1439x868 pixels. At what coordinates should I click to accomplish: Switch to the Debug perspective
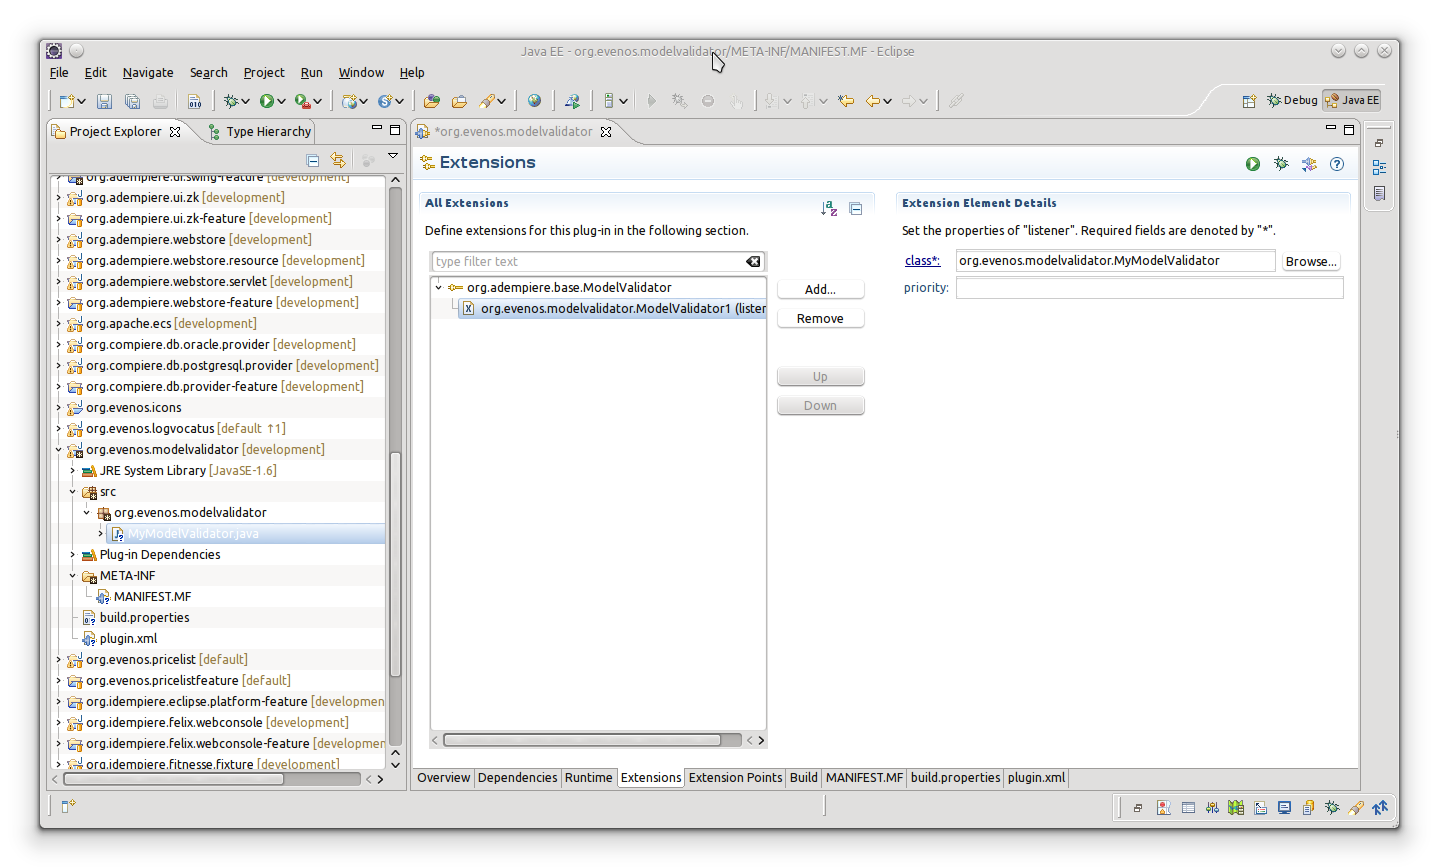click(x=1292, y=100)
